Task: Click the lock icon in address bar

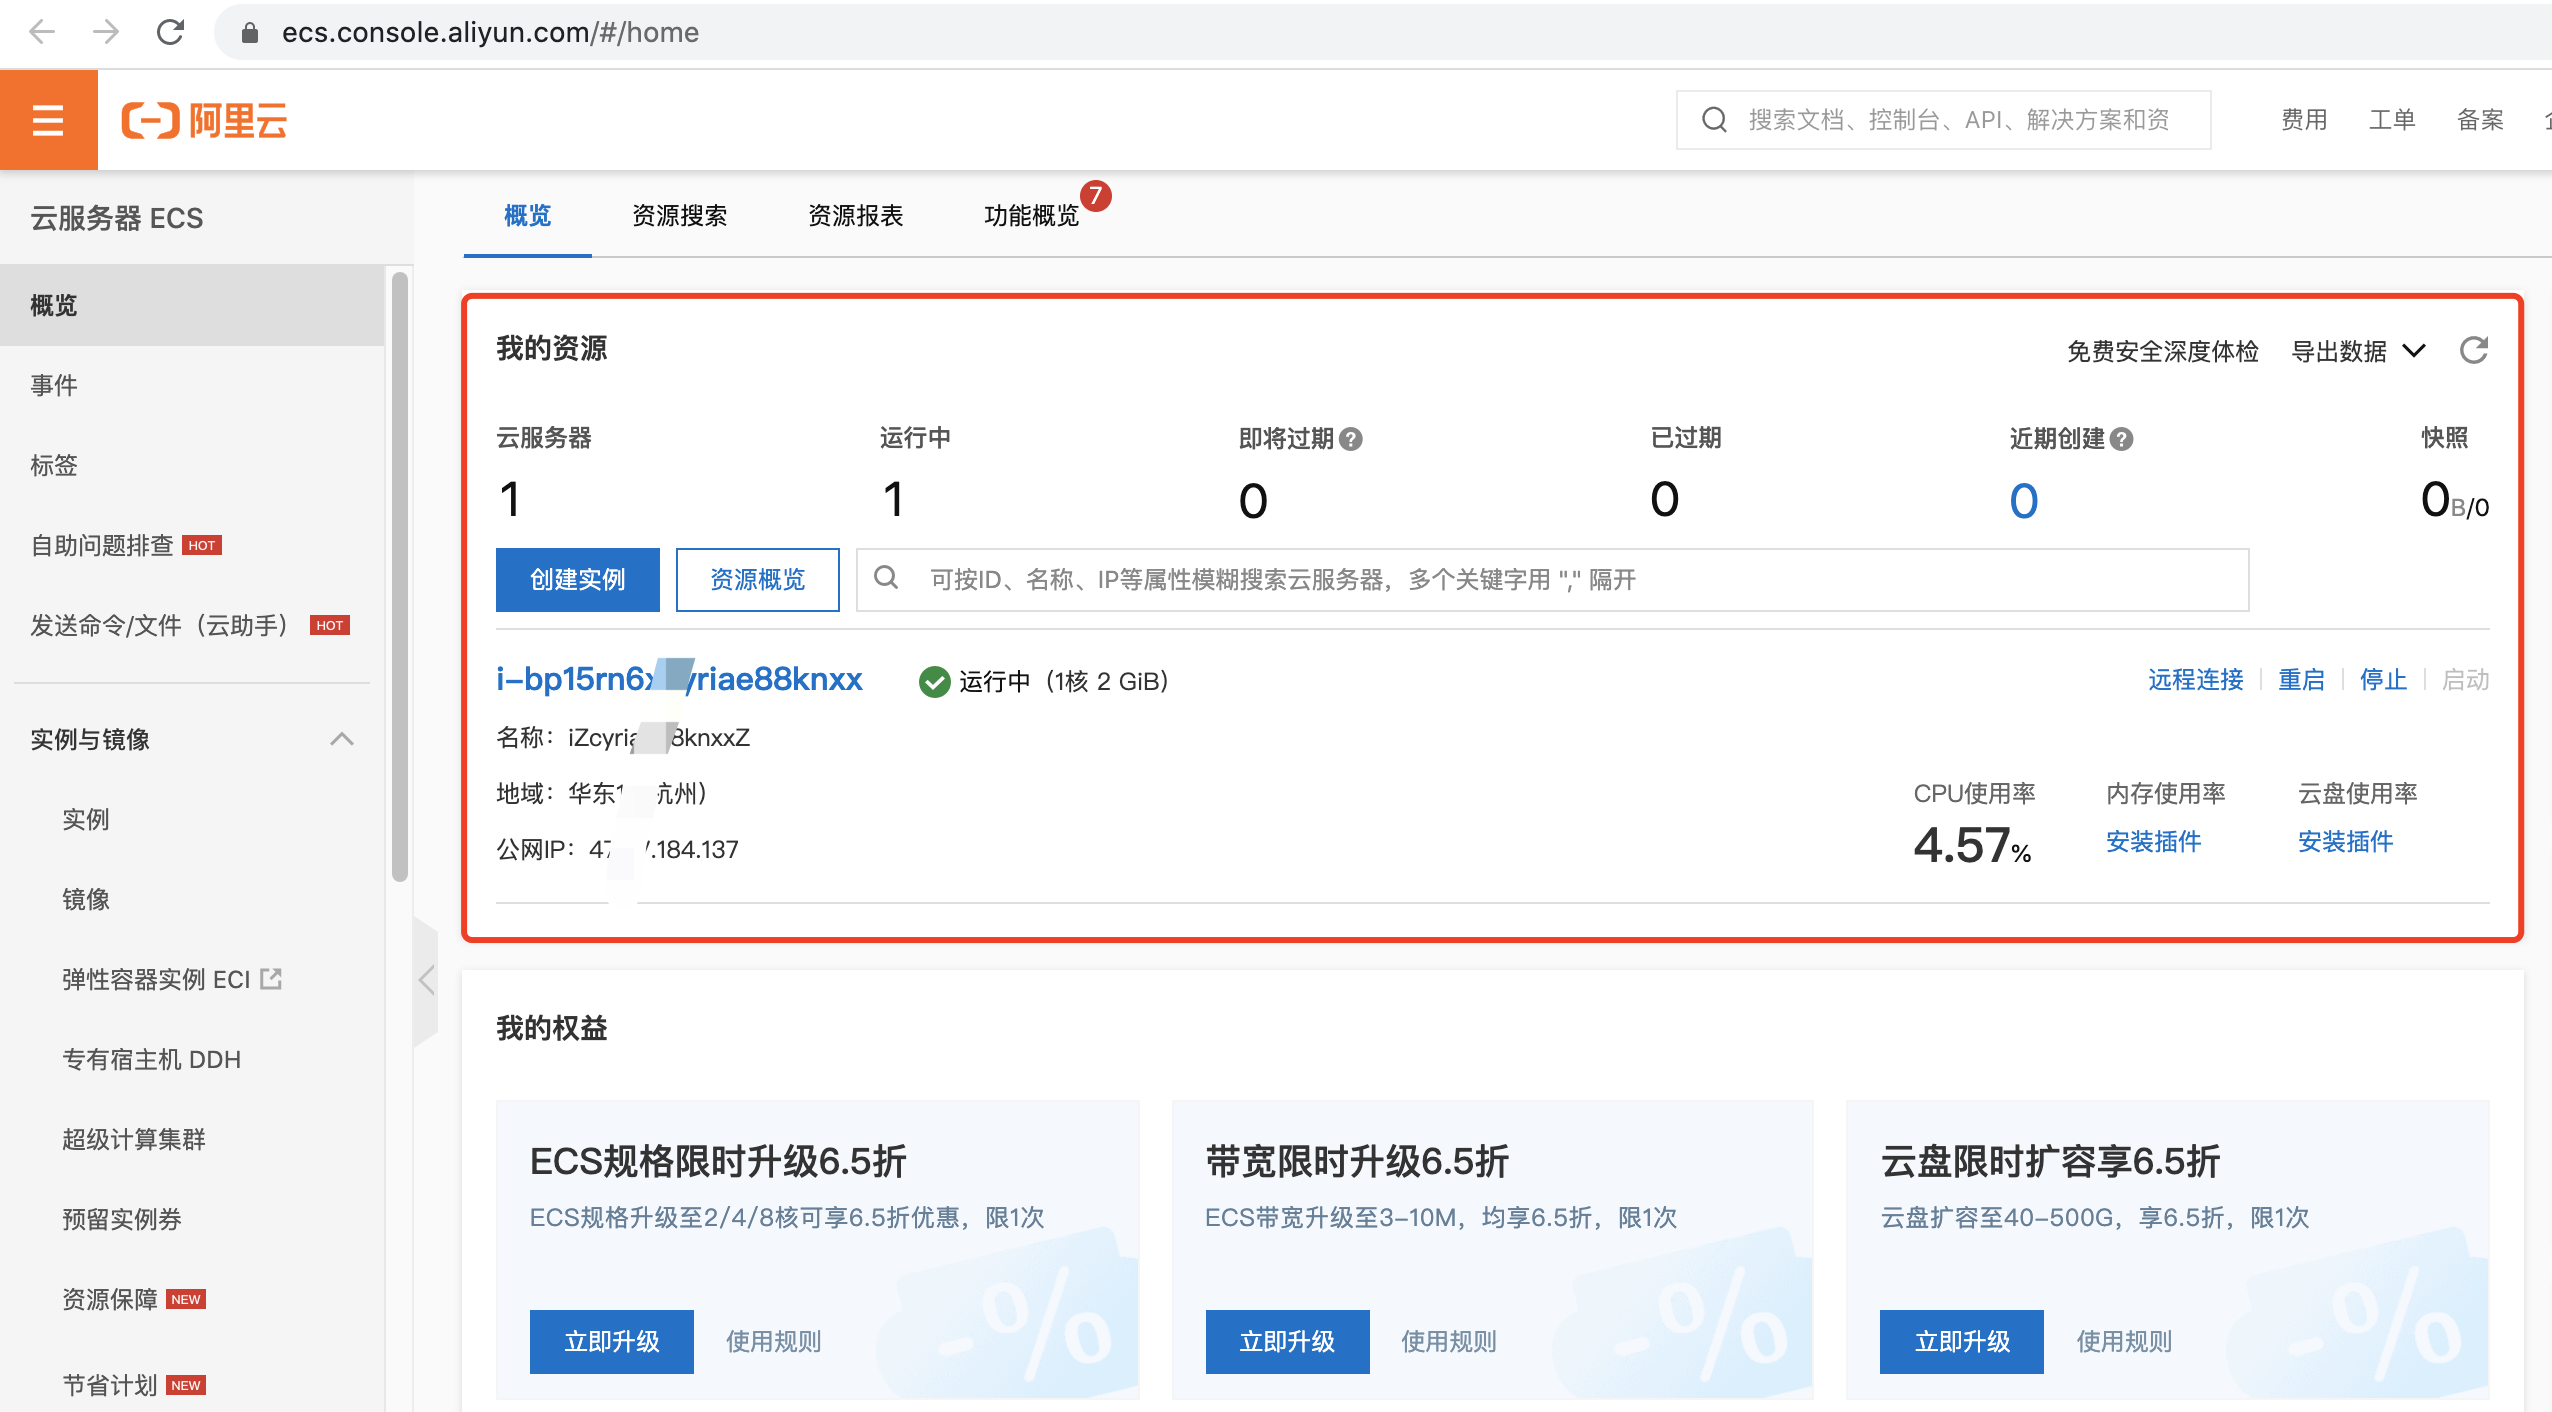Action: click(x=250, y=33)
